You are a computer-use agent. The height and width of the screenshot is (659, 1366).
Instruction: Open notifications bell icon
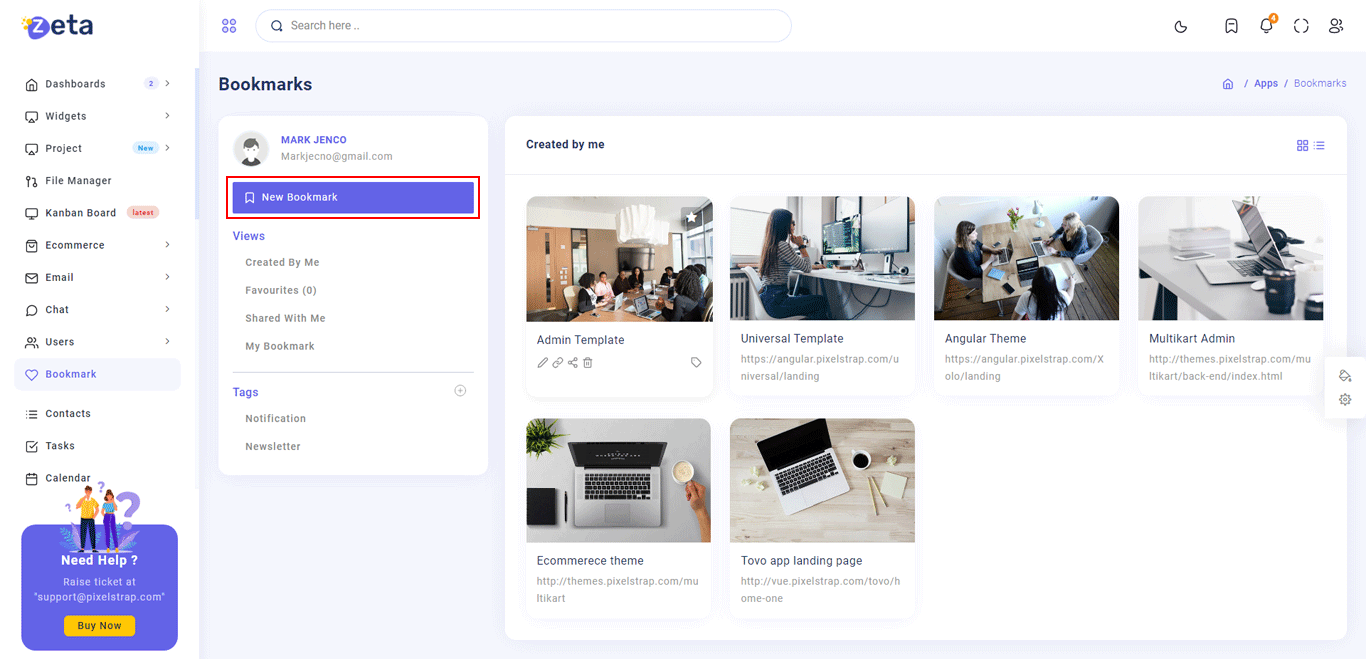coord(1266,26)
